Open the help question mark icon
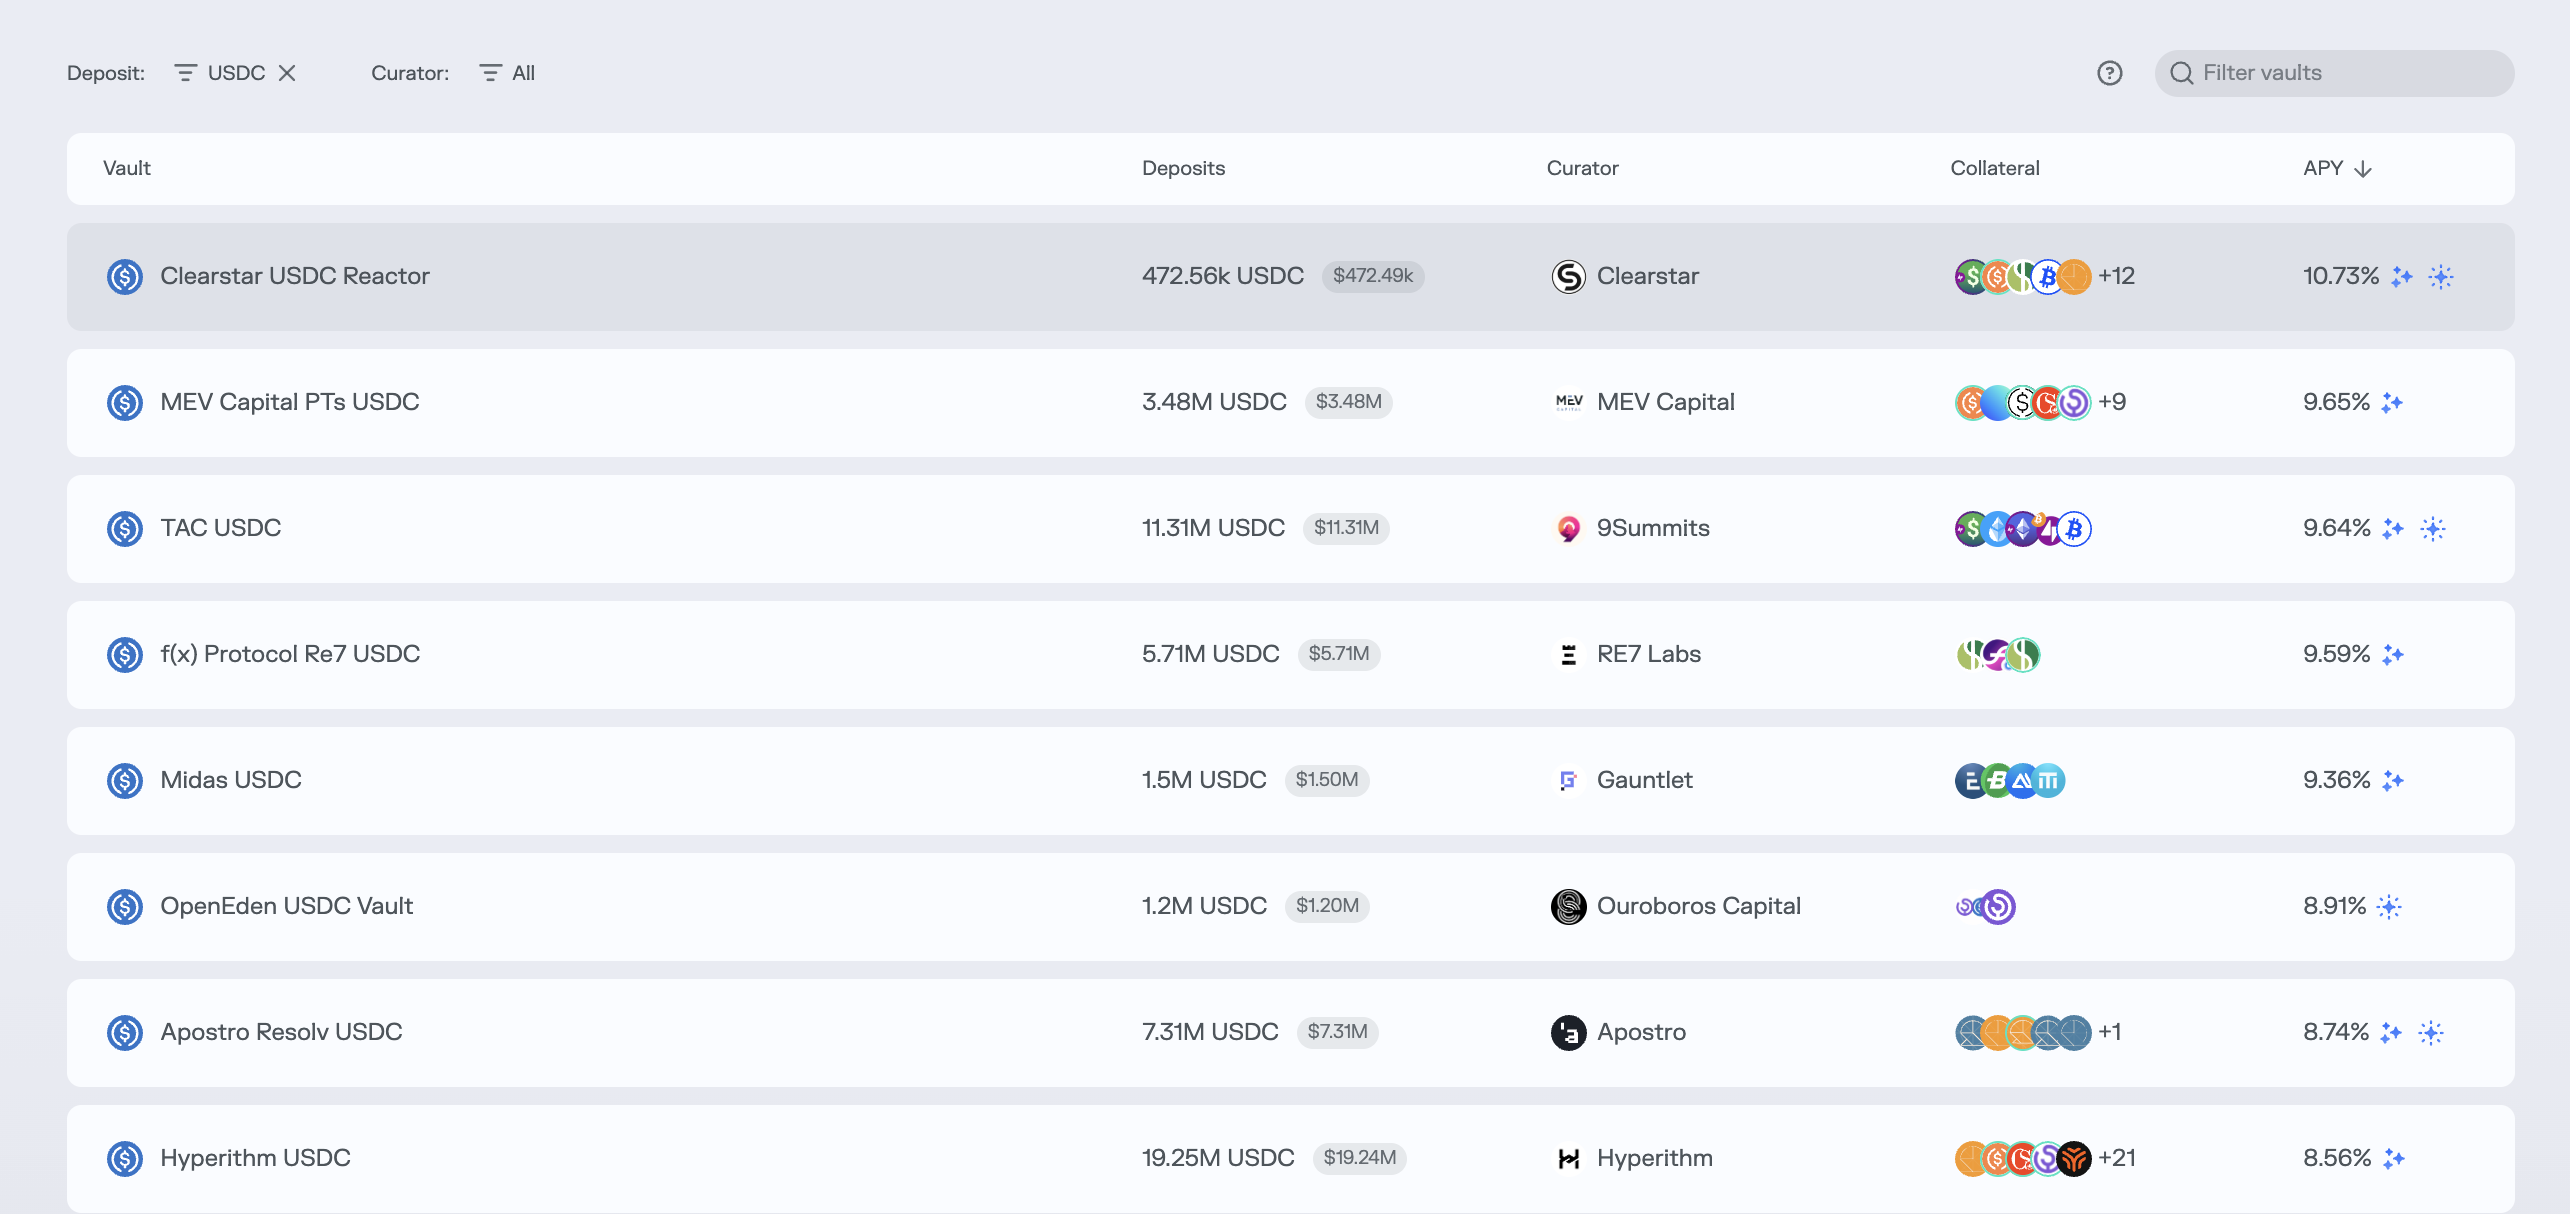The height and width of the screenshot is (1214, 2570). [2110, 73]
